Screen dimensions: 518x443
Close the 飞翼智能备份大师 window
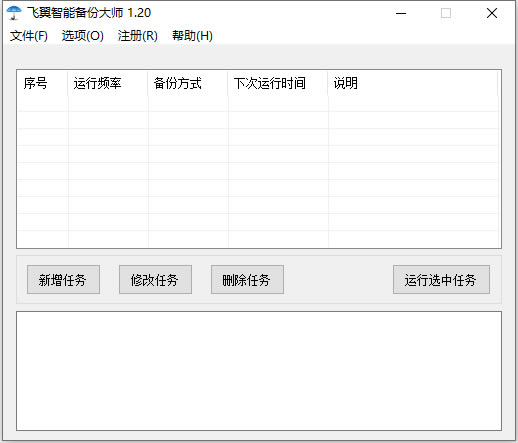(492, 13)
